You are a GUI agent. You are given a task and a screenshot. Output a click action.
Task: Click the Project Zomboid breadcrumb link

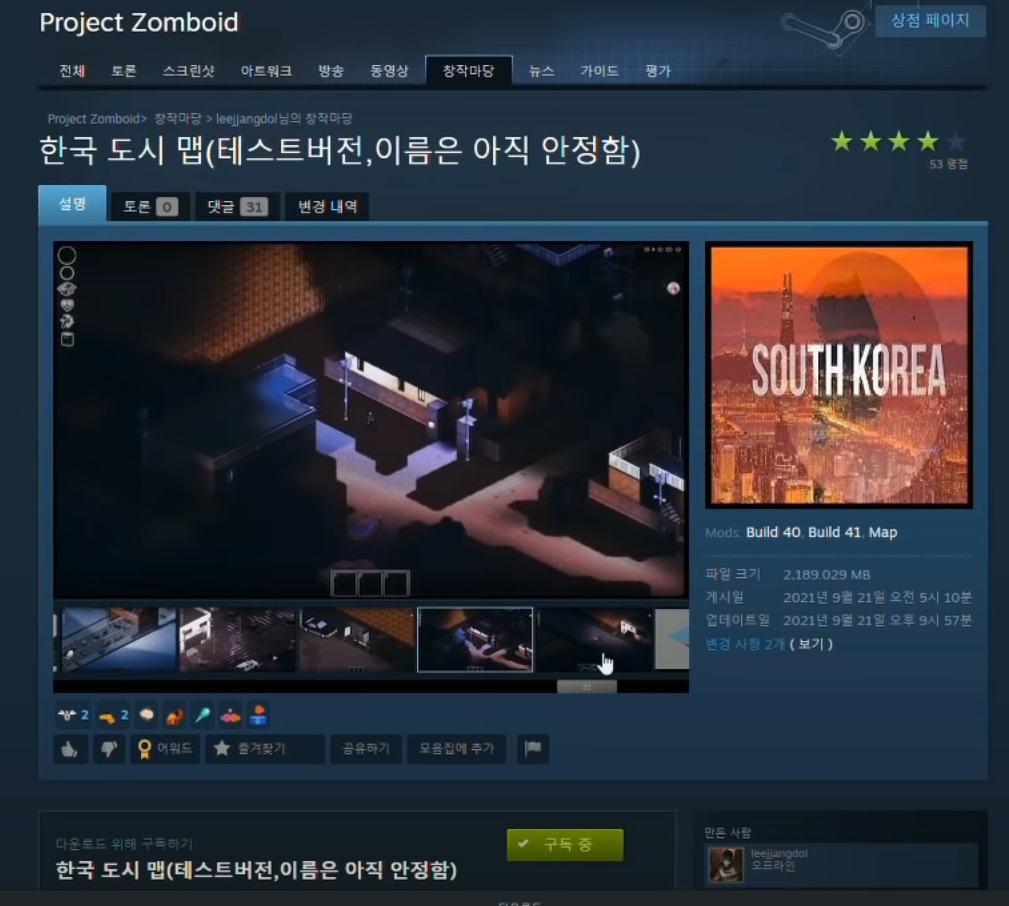coord(94,119)
